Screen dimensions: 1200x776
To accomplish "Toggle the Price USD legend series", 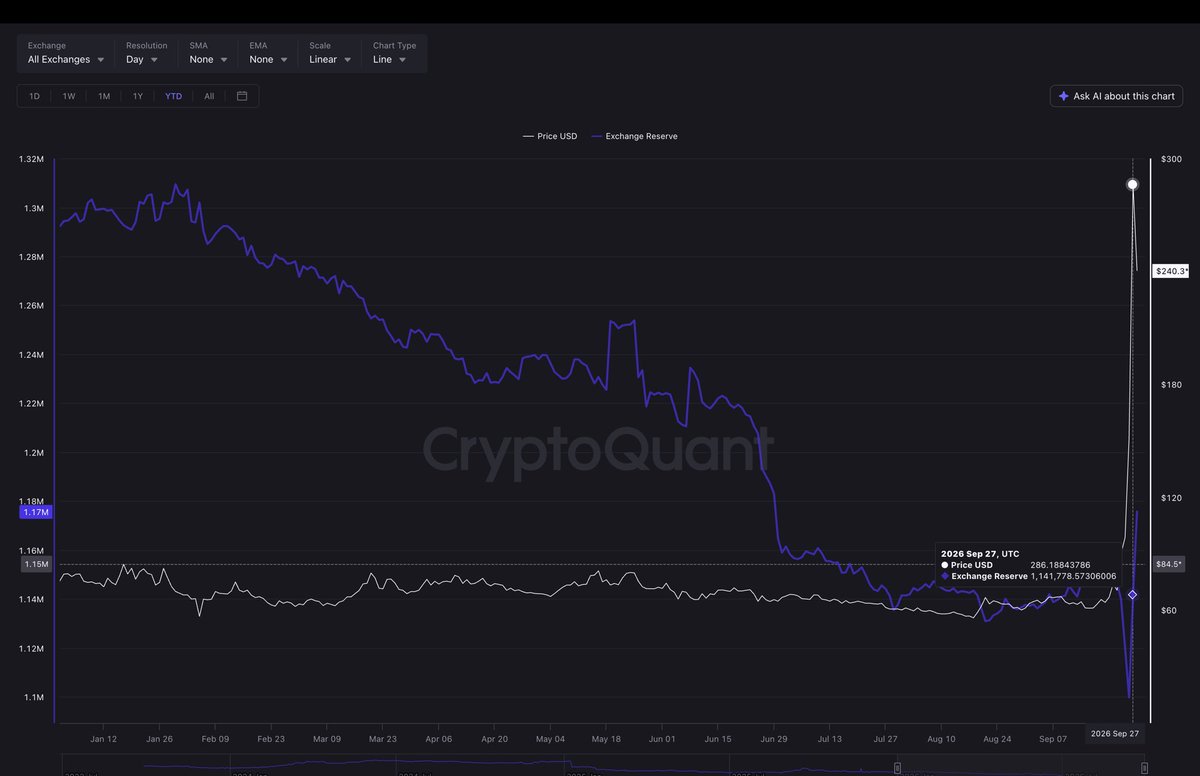I will (x=550, y=136).
